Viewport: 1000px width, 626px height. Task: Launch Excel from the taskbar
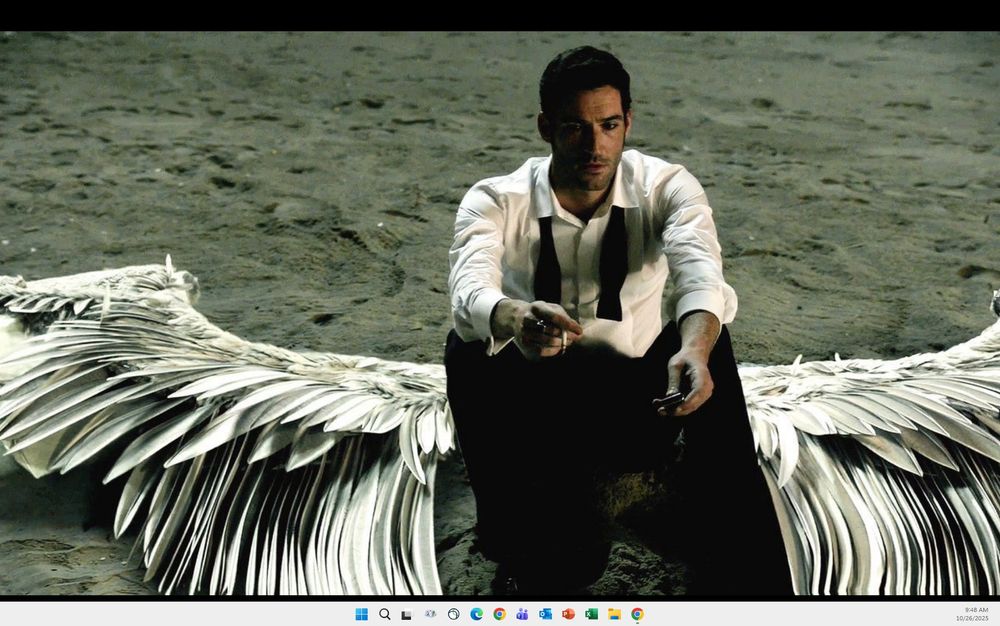point(591,614)
